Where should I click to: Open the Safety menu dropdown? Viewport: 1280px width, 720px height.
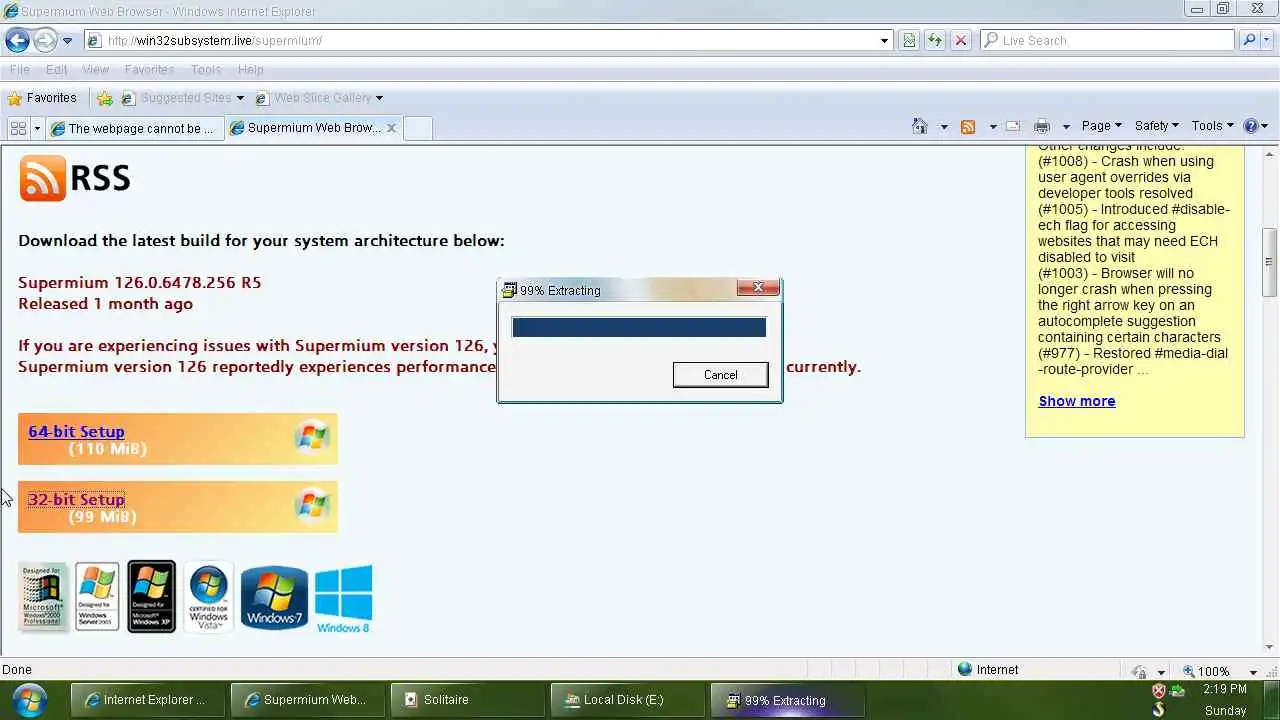pyautogui.click(x=1156, y=126)
